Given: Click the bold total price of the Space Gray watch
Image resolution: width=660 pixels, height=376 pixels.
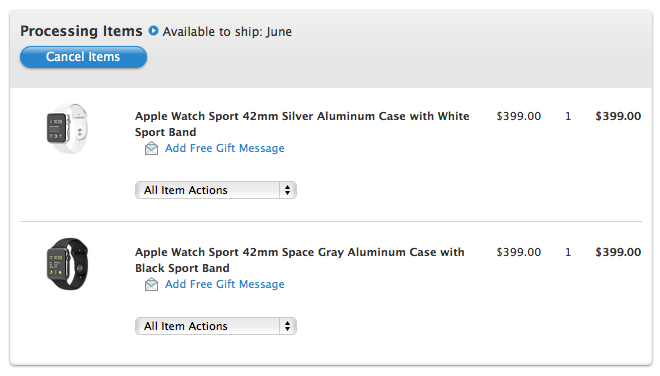Looking at the screenshot, I should point(618,252).
